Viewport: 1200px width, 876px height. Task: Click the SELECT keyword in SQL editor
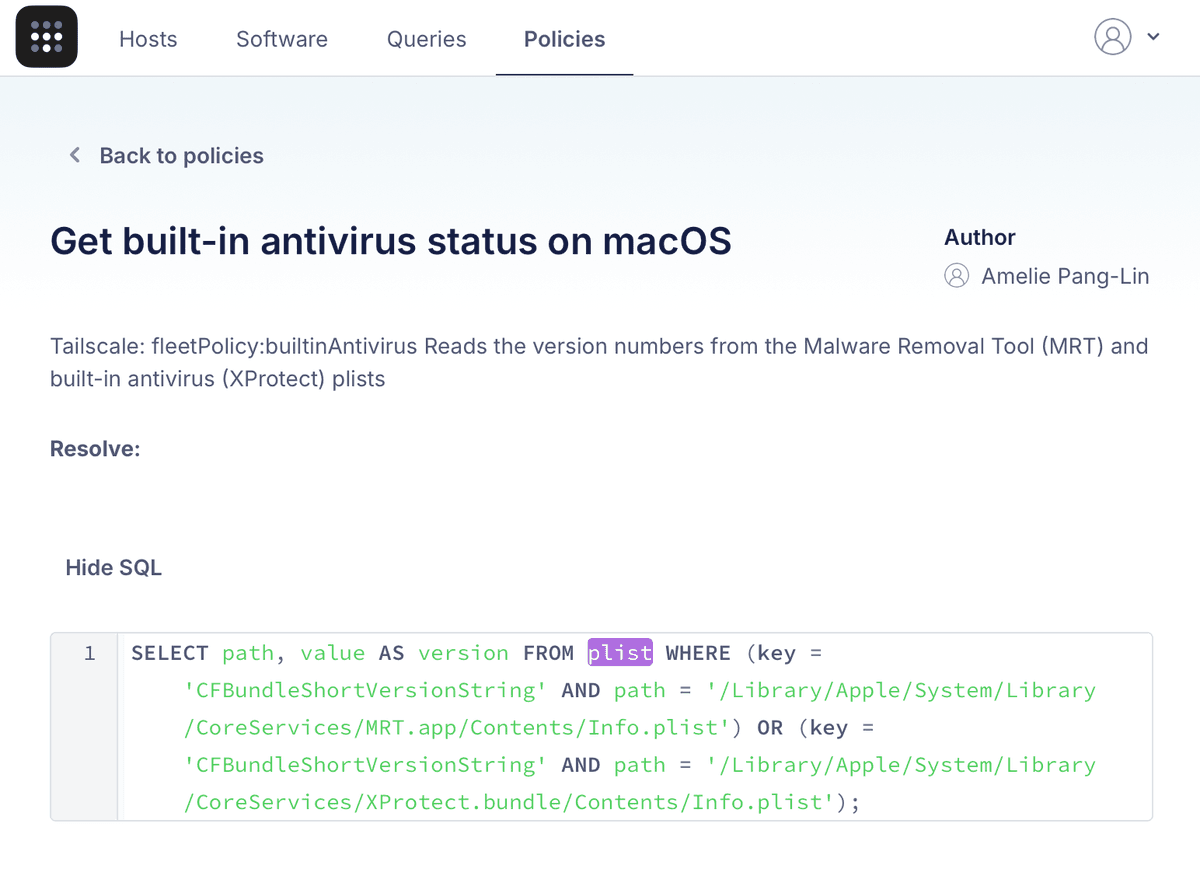pyautogui.click(x=170, y=653)
